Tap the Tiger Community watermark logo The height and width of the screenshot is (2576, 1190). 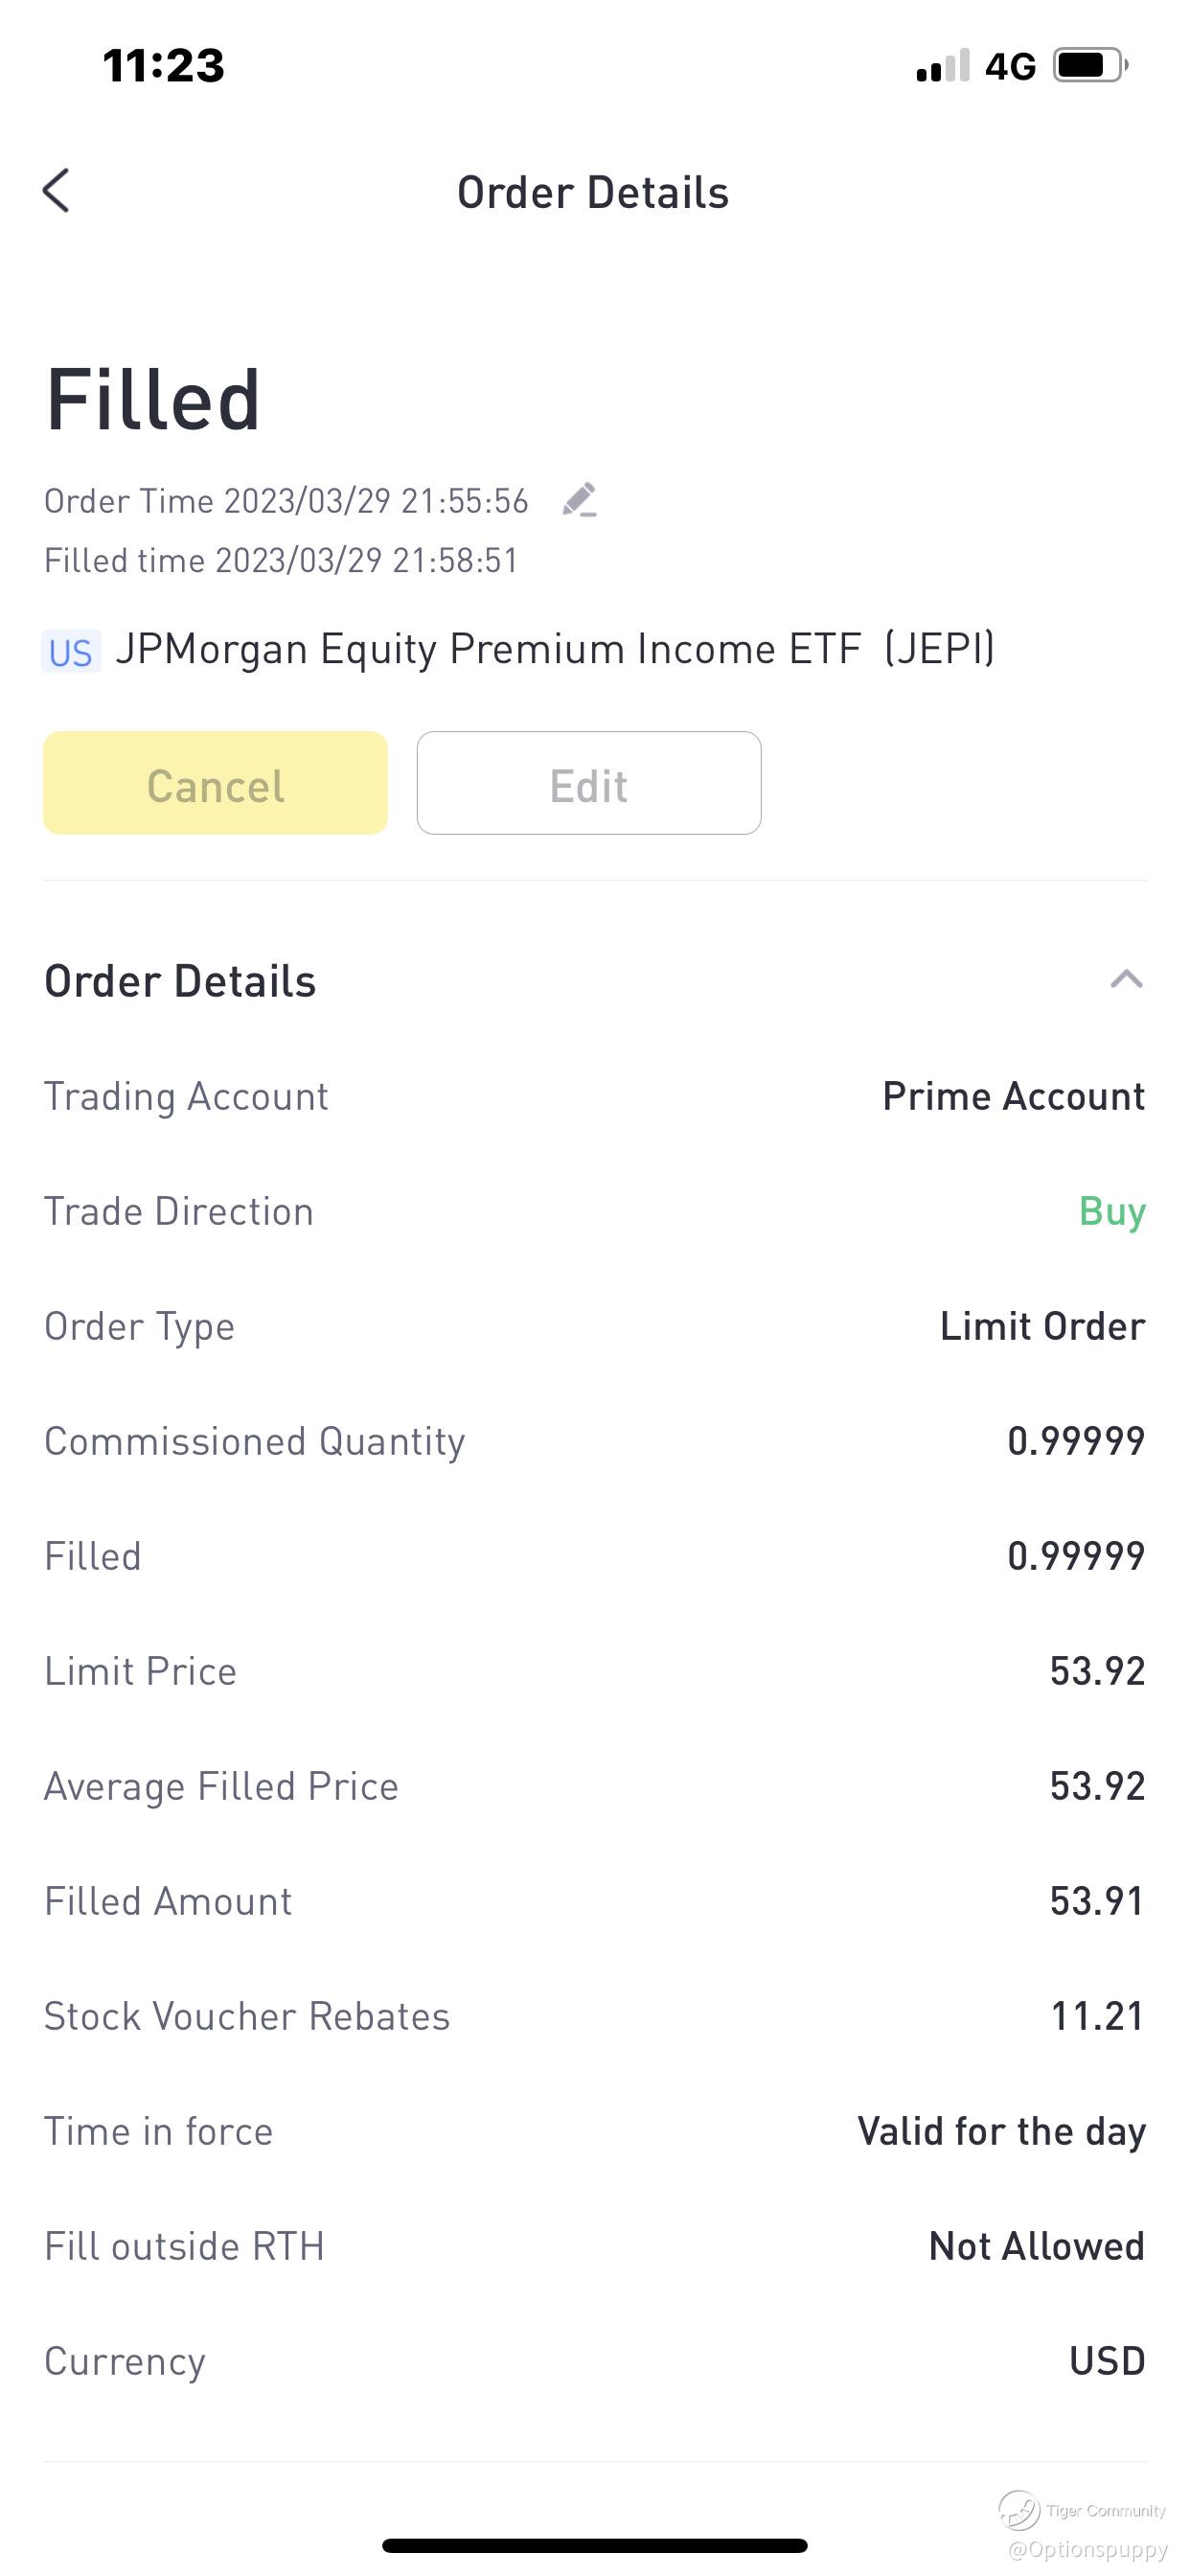tap(1020, 2509)
